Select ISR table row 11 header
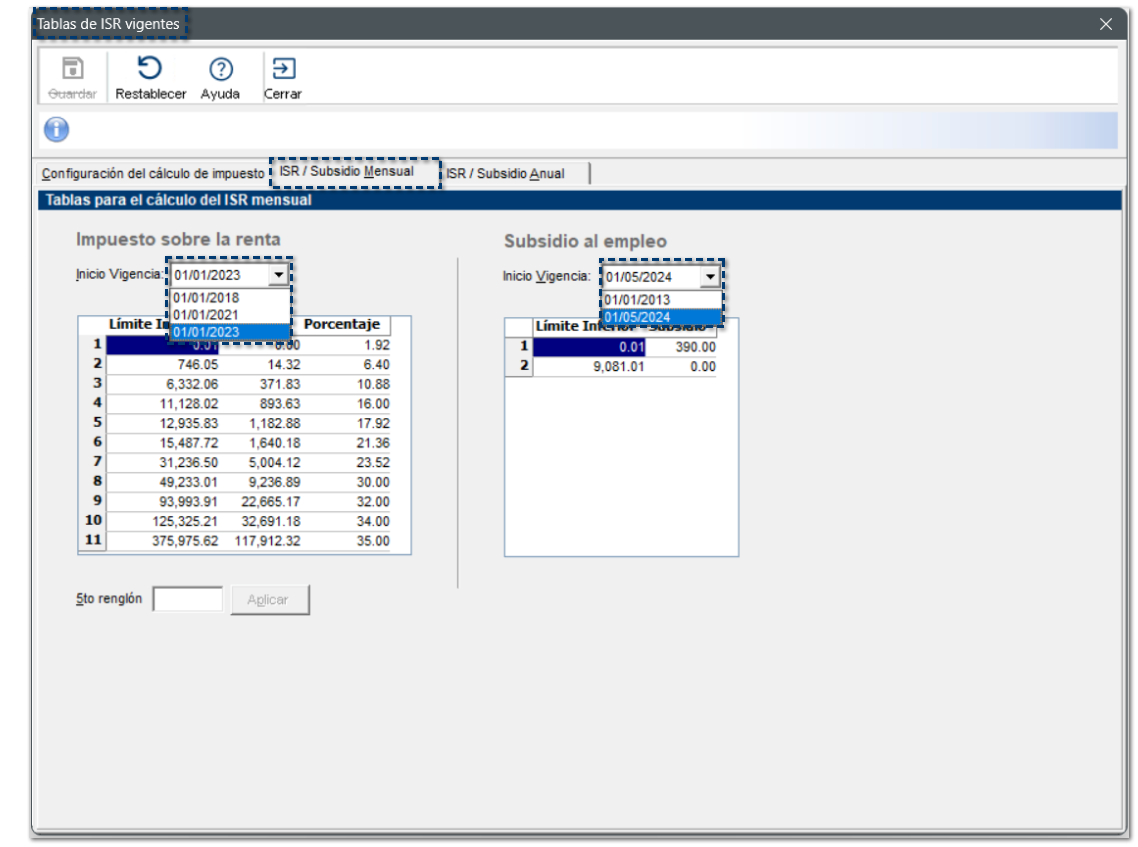This screenshot has width=1138, height=847. pos(92,541)
